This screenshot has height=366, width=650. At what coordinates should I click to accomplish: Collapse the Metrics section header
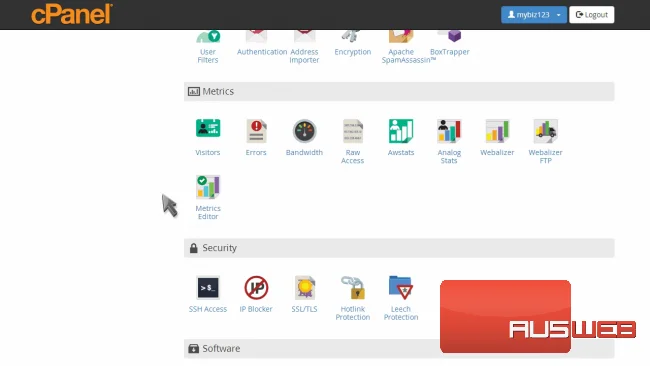(x=399, y=91)
